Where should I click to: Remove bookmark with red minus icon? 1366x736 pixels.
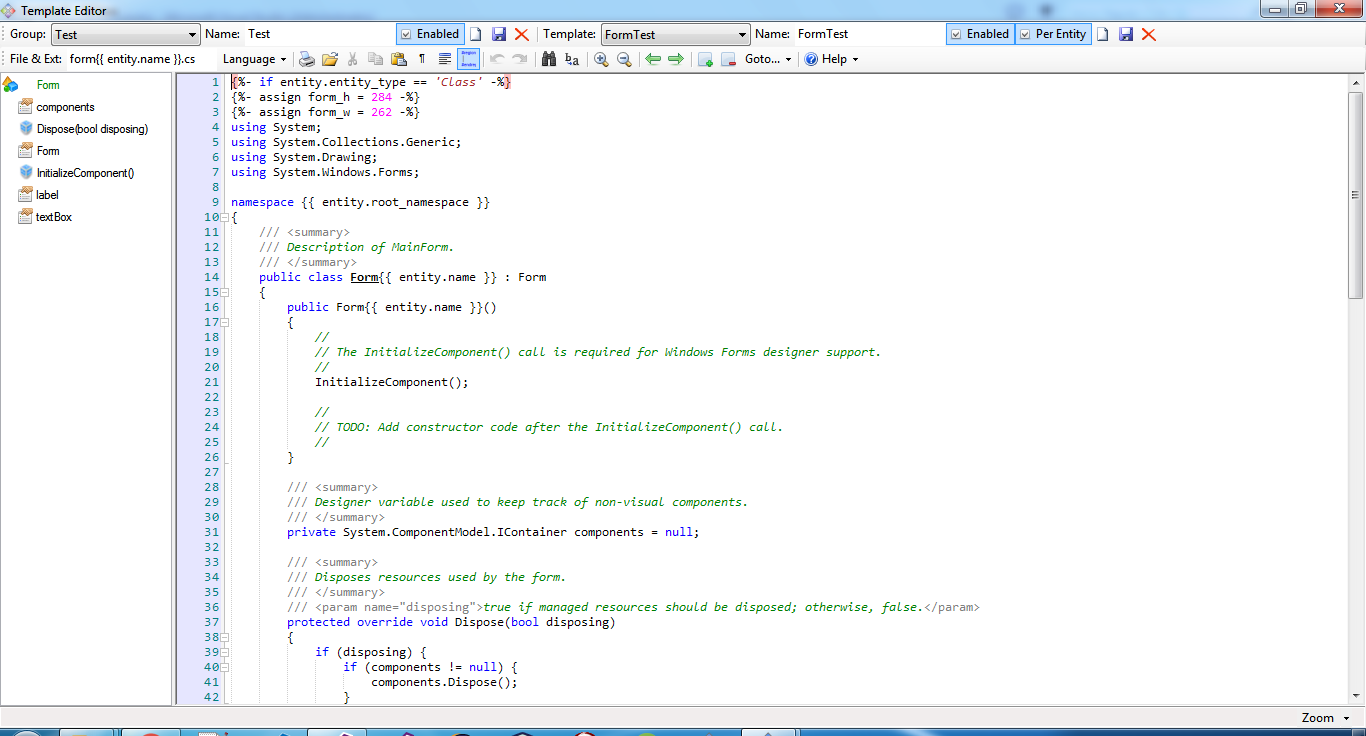coord(728,59)
